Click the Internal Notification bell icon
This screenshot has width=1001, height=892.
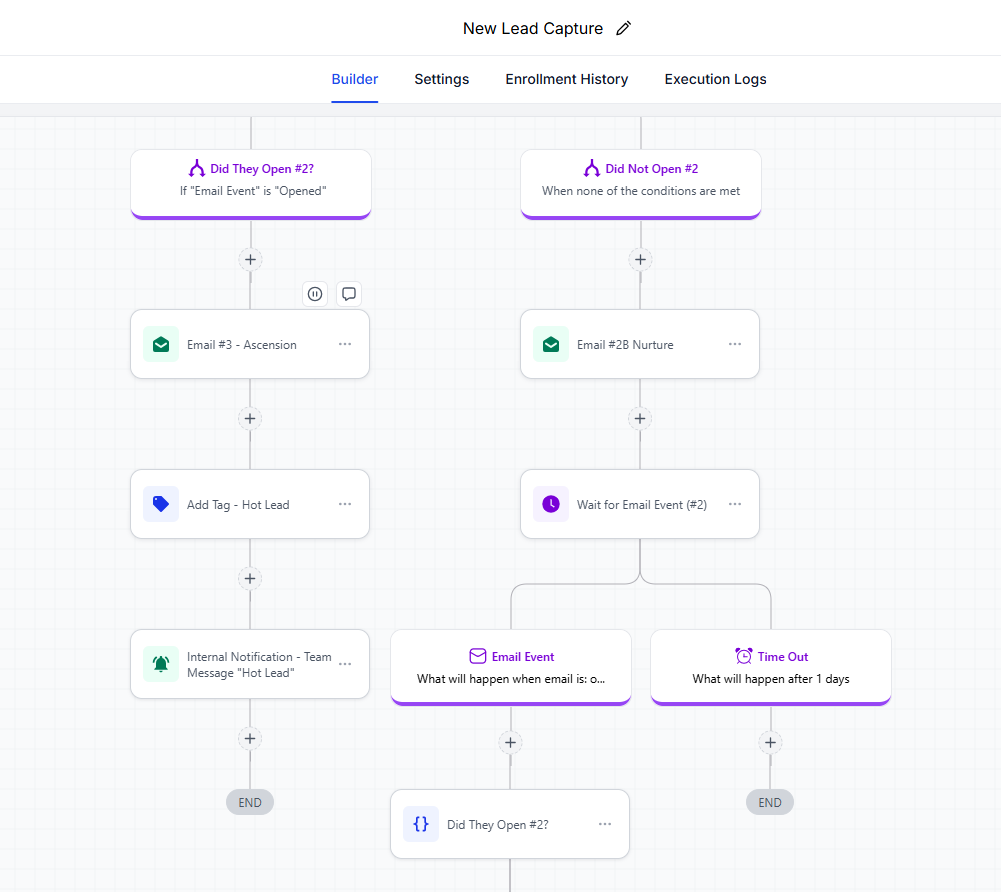[161, 664]
